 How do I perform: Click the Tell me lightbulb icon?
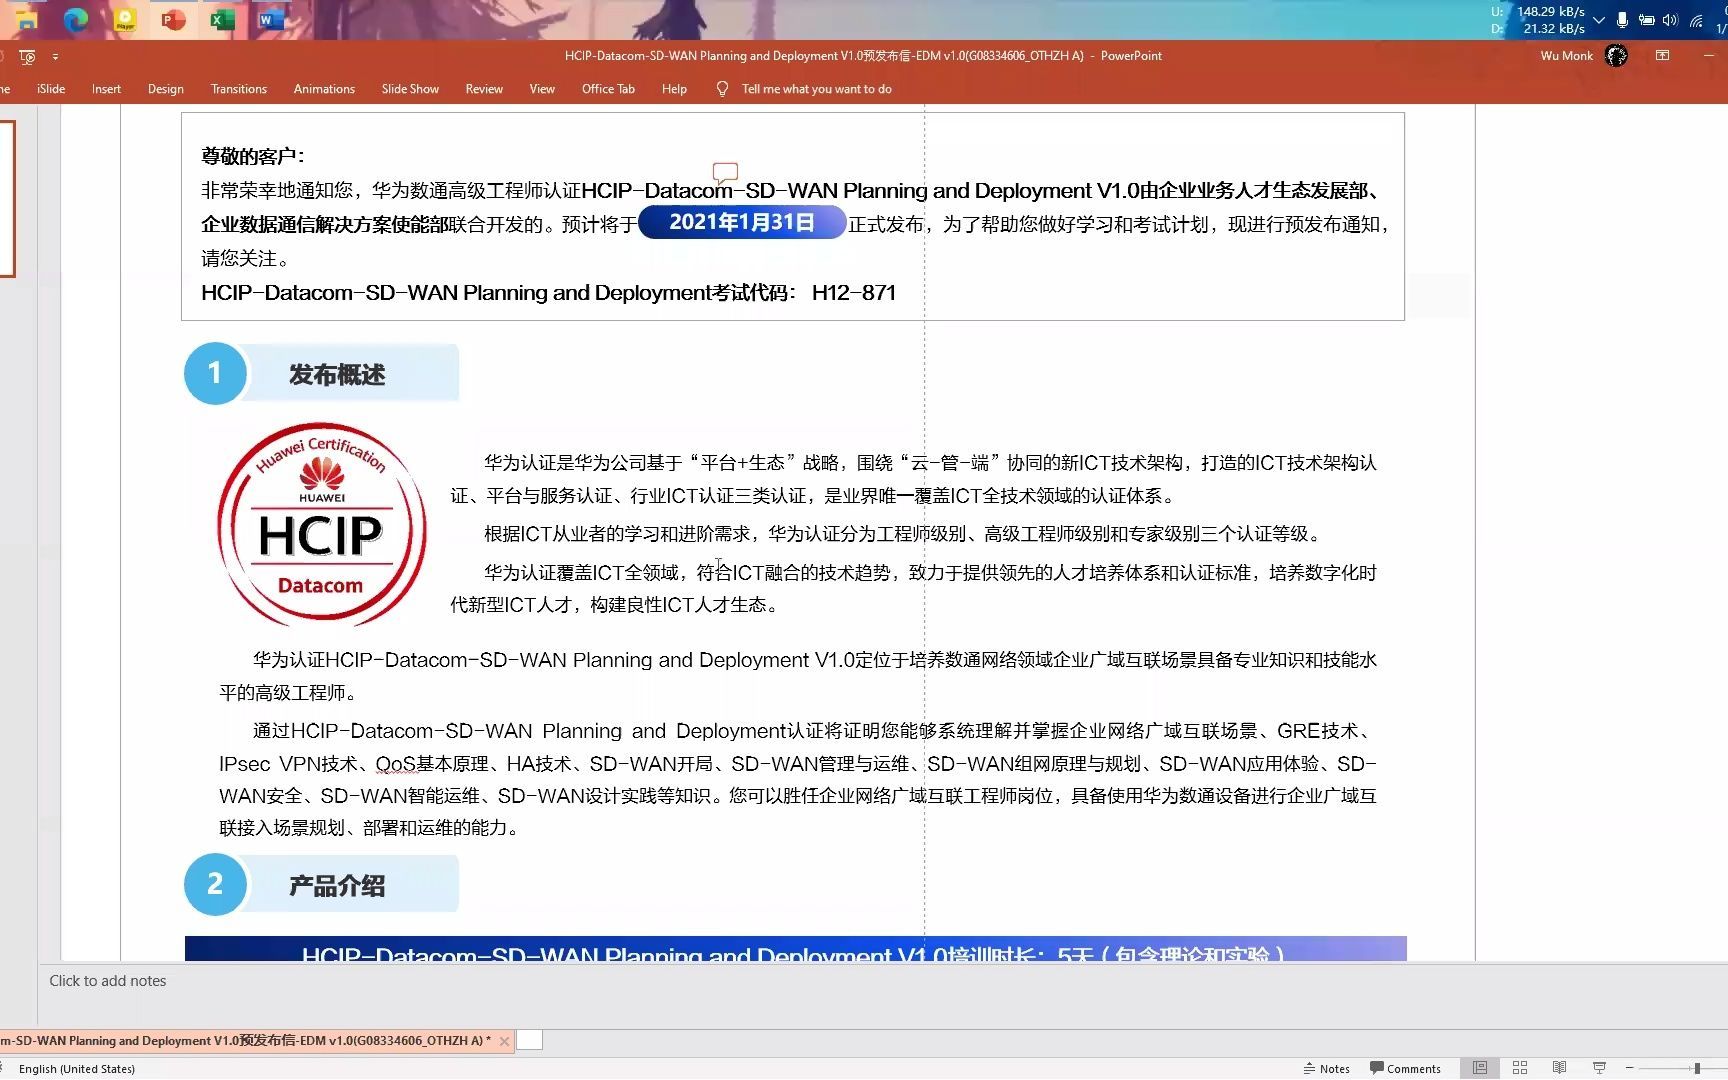tap(722, 89)
